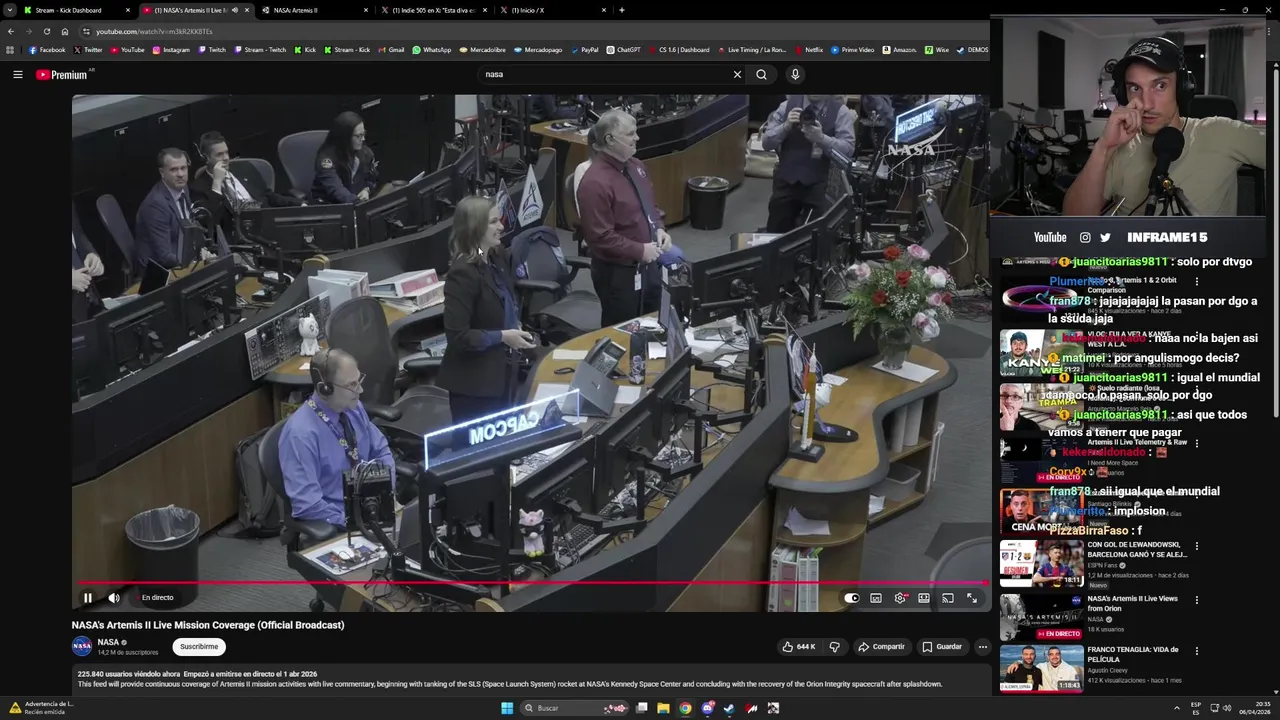The height and width of the screenshot is (720, 1280).
Task: Pause the NASA live video
Action: pyautogui.click(x=88, y=598)
